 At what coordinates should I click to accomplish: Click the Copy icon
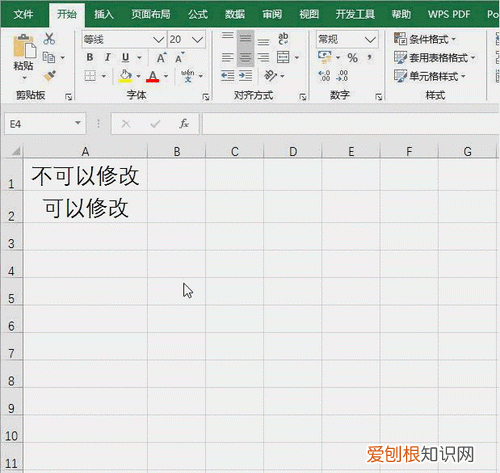pos(49,57)
